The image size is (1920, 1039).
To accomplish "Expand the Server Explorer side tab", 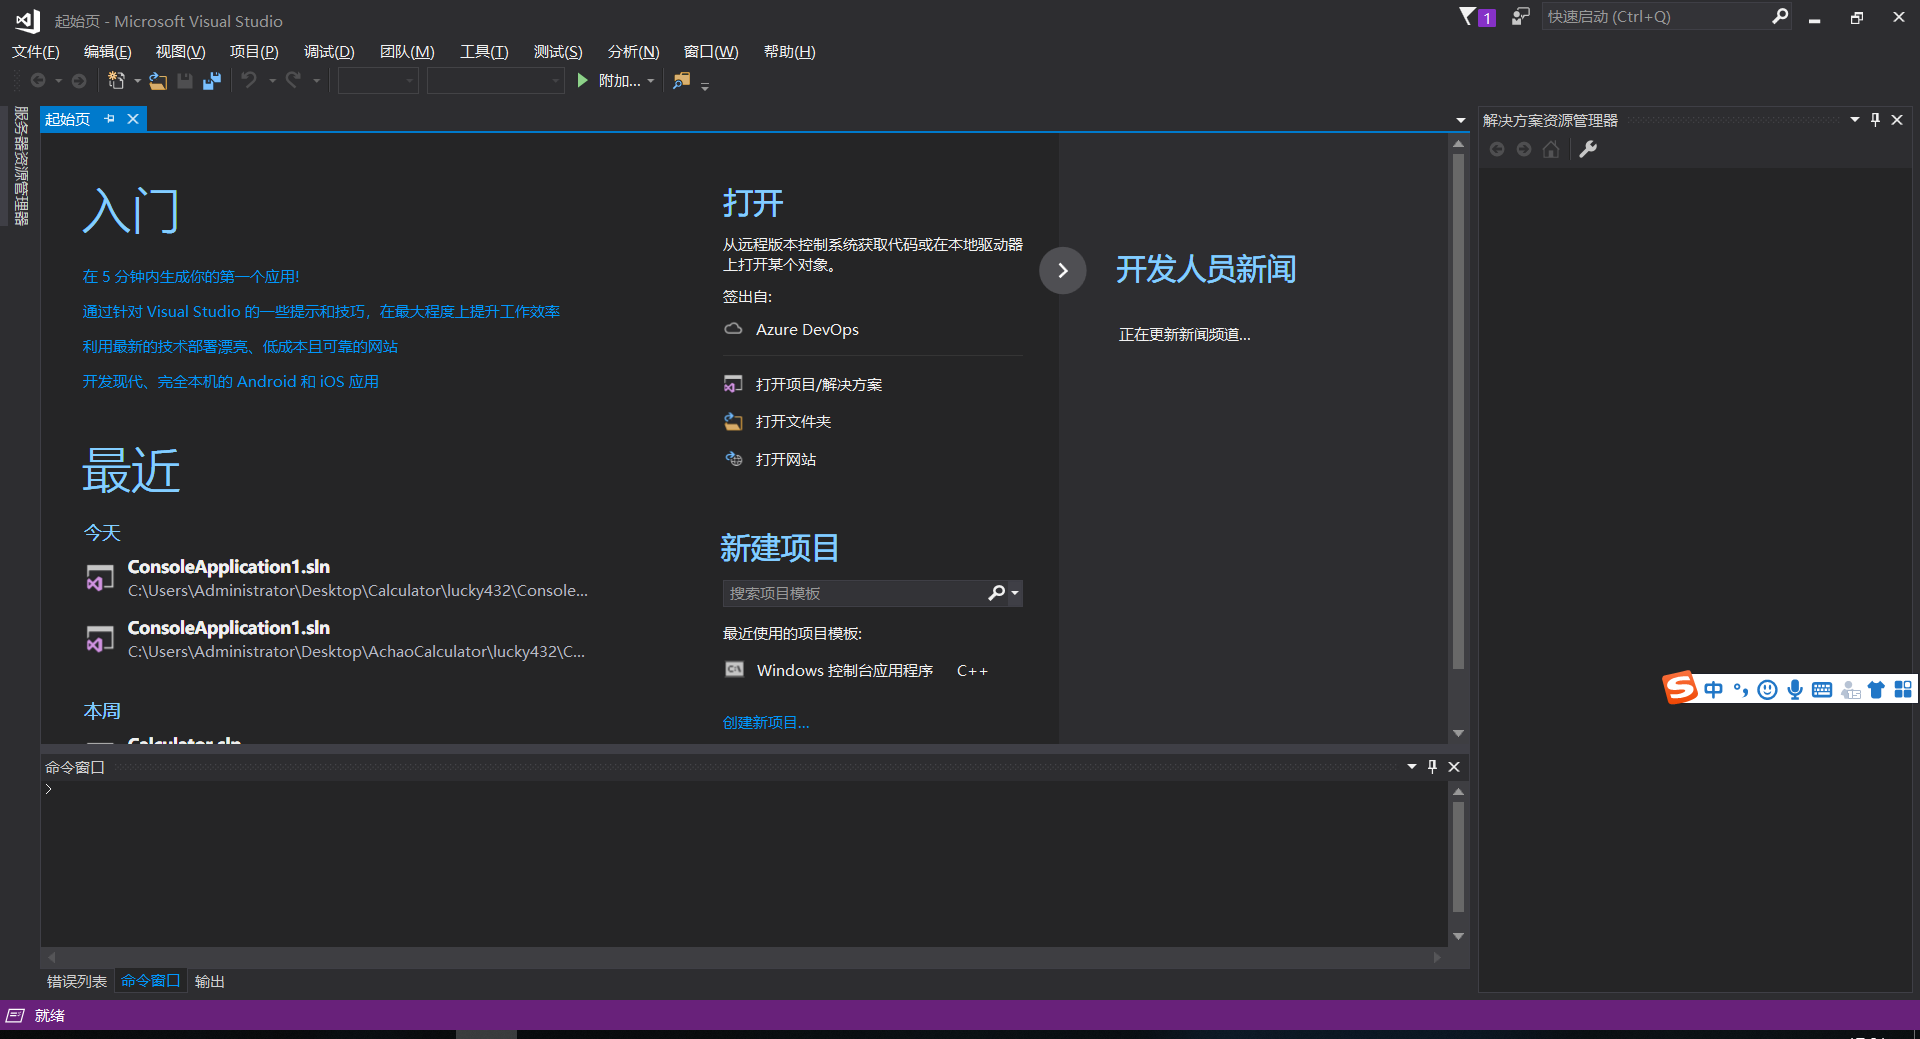I will 21,166.
